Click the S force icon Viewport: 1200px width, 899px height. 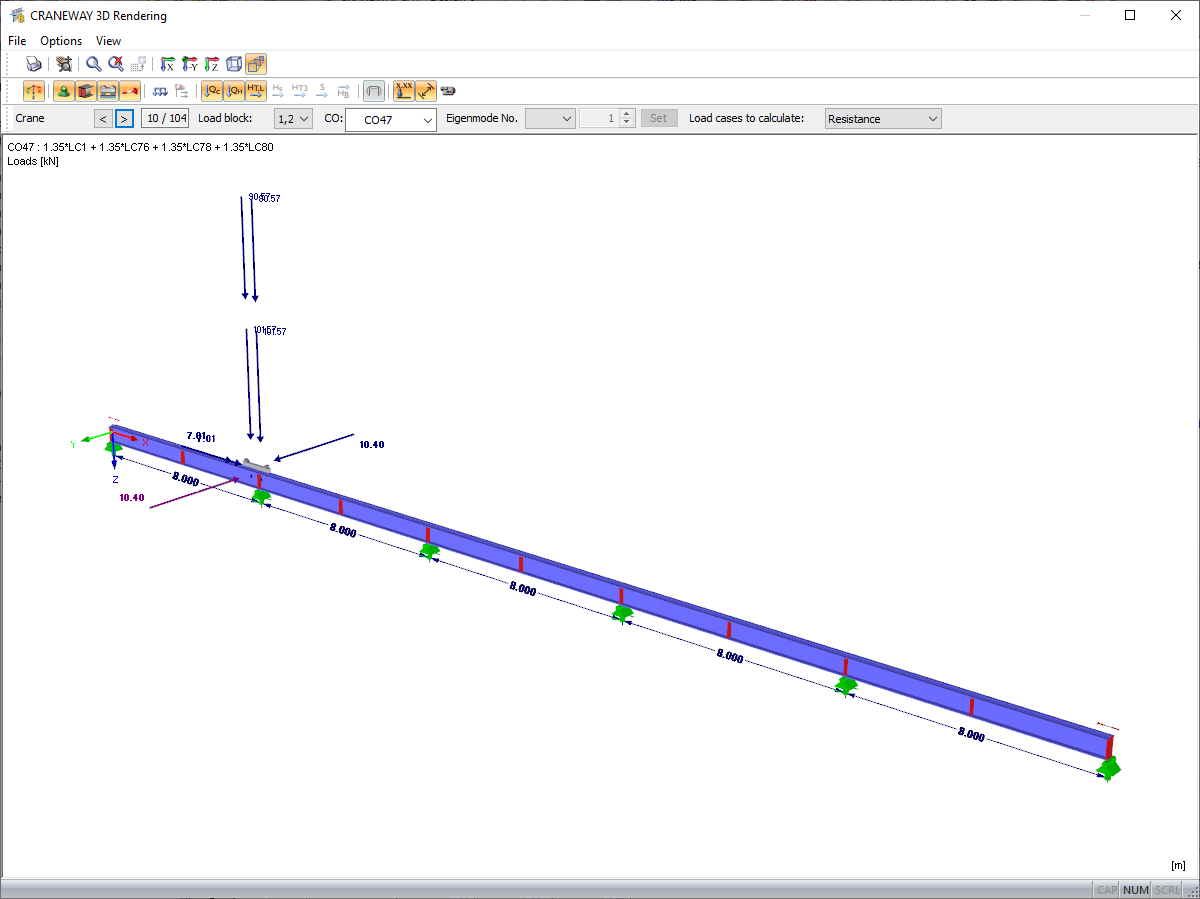(x=322, y=91)
